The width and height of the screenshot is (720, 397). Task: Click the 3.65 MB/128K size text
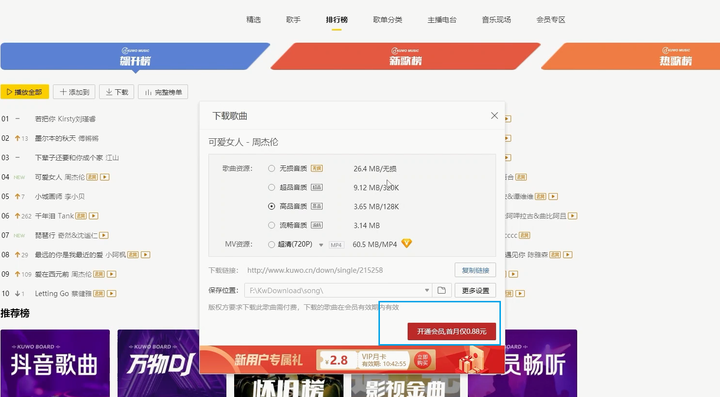coord(376,207)
